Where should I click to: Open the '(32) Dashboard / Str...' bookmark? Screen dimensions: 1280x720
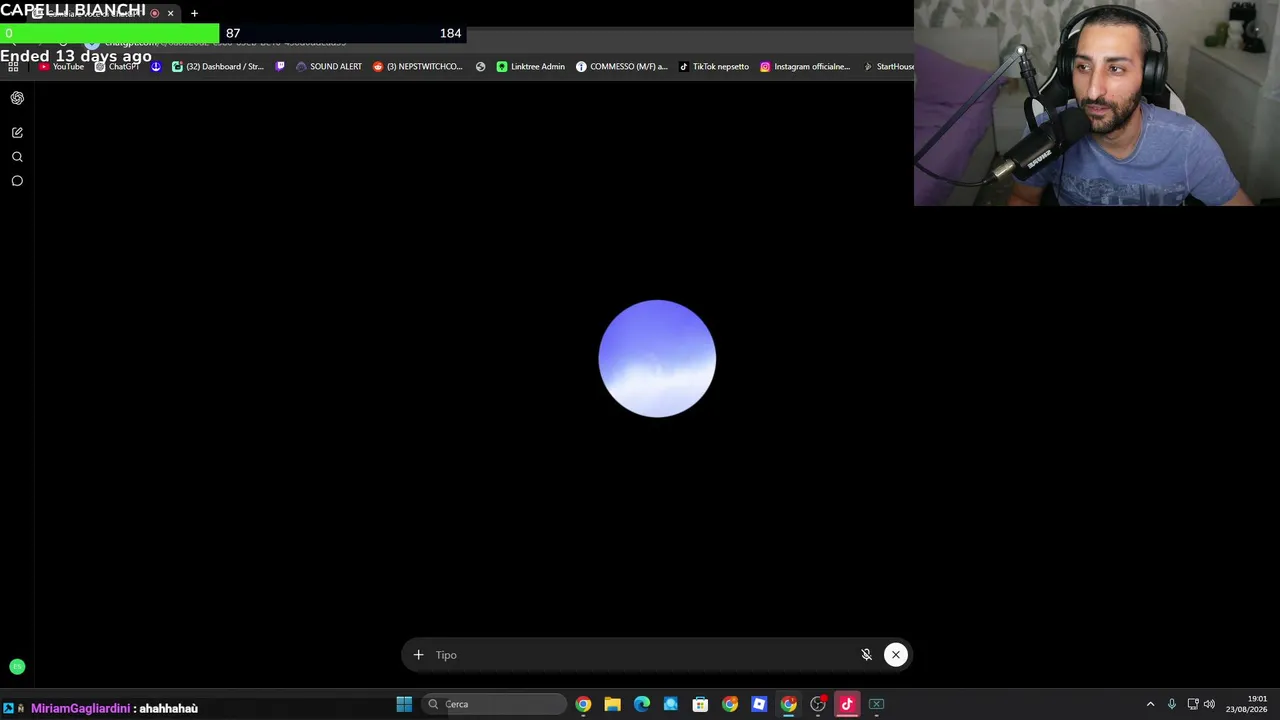(x=218, y=67)
